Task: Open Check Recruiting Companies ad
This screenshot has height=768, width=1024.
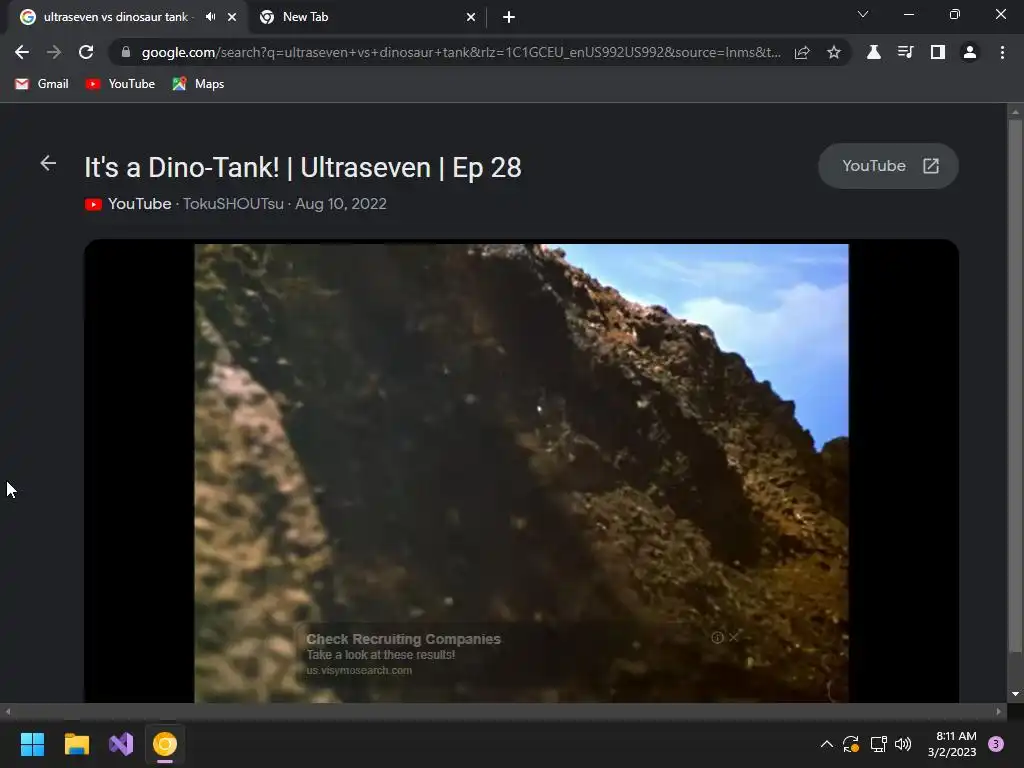Action: 404,639
